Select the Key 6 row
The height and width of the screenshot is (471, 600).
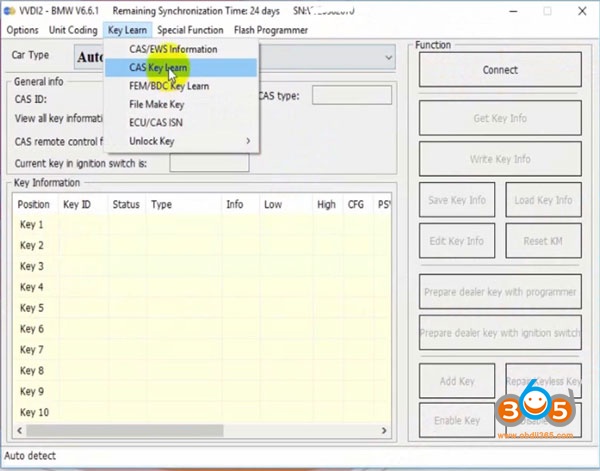(x=202, y=329)
